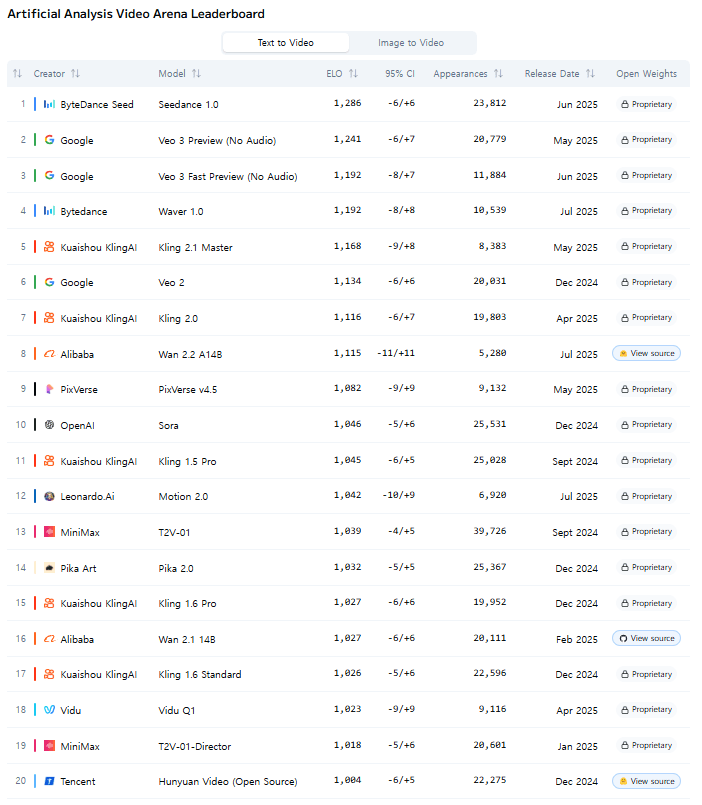This screenshot has width=702, height=805.
Task: Switch to the Text to Video tab
Action: [x=286, y=43]
